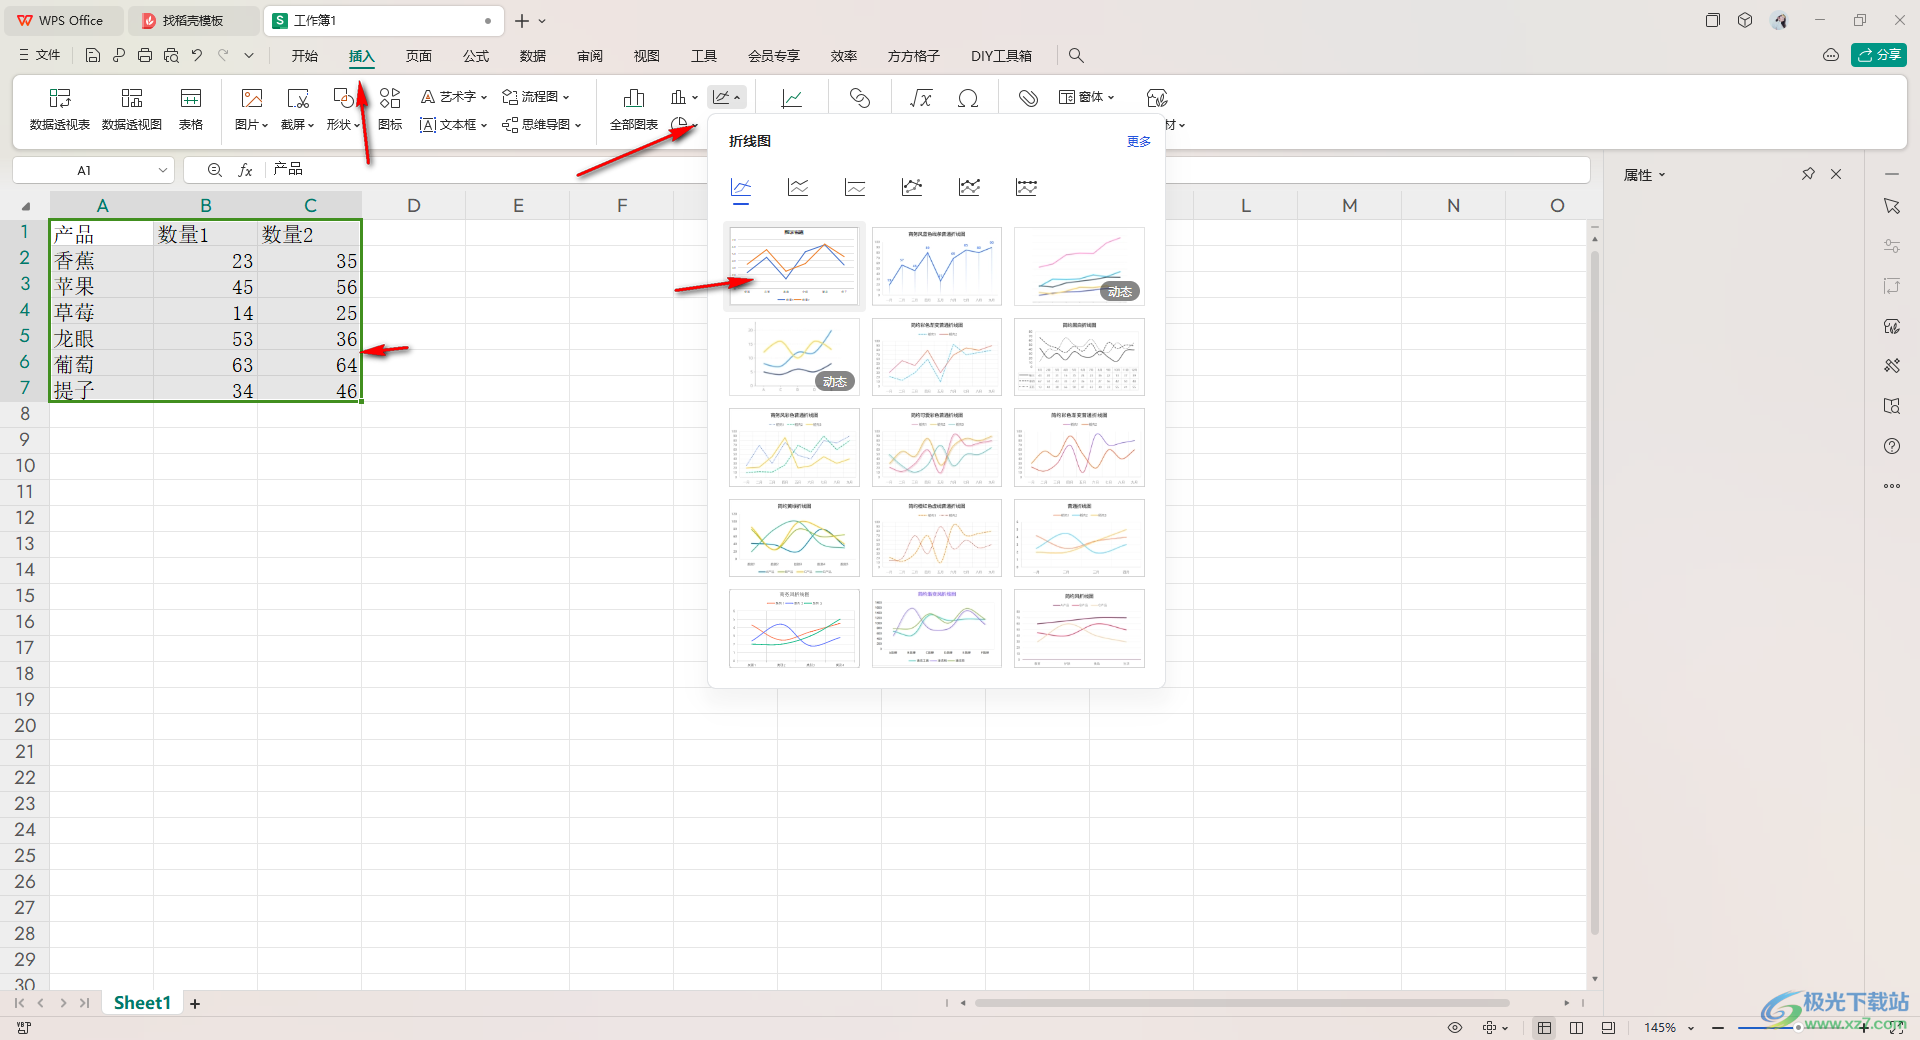1920x1040 pixels.
Task: Open the 文件 File menu
Action: 40,56
